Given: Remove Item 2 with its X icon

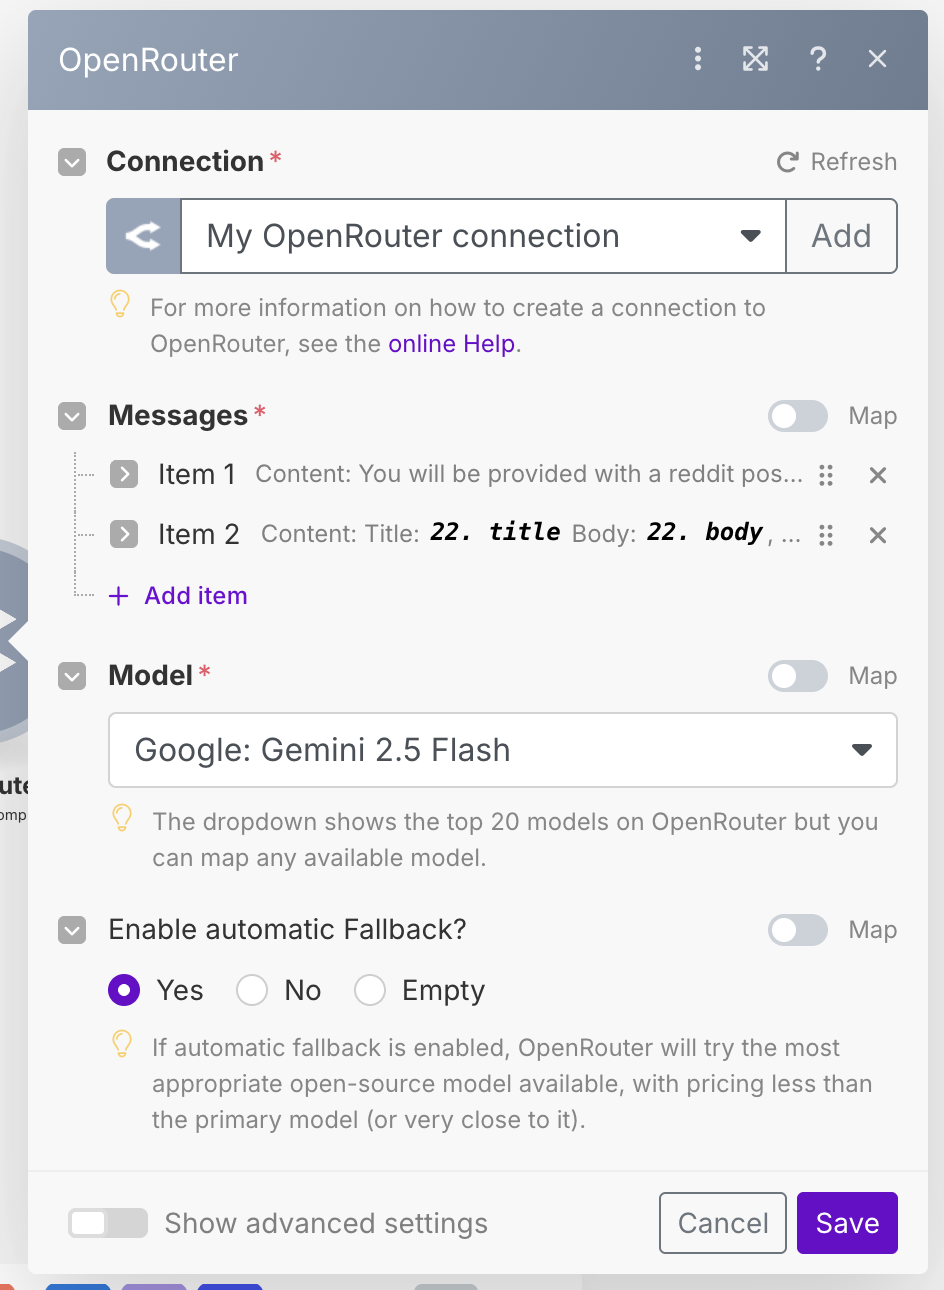Looking at the screenshot, I should pyautogui.click(x=877, y=535).
